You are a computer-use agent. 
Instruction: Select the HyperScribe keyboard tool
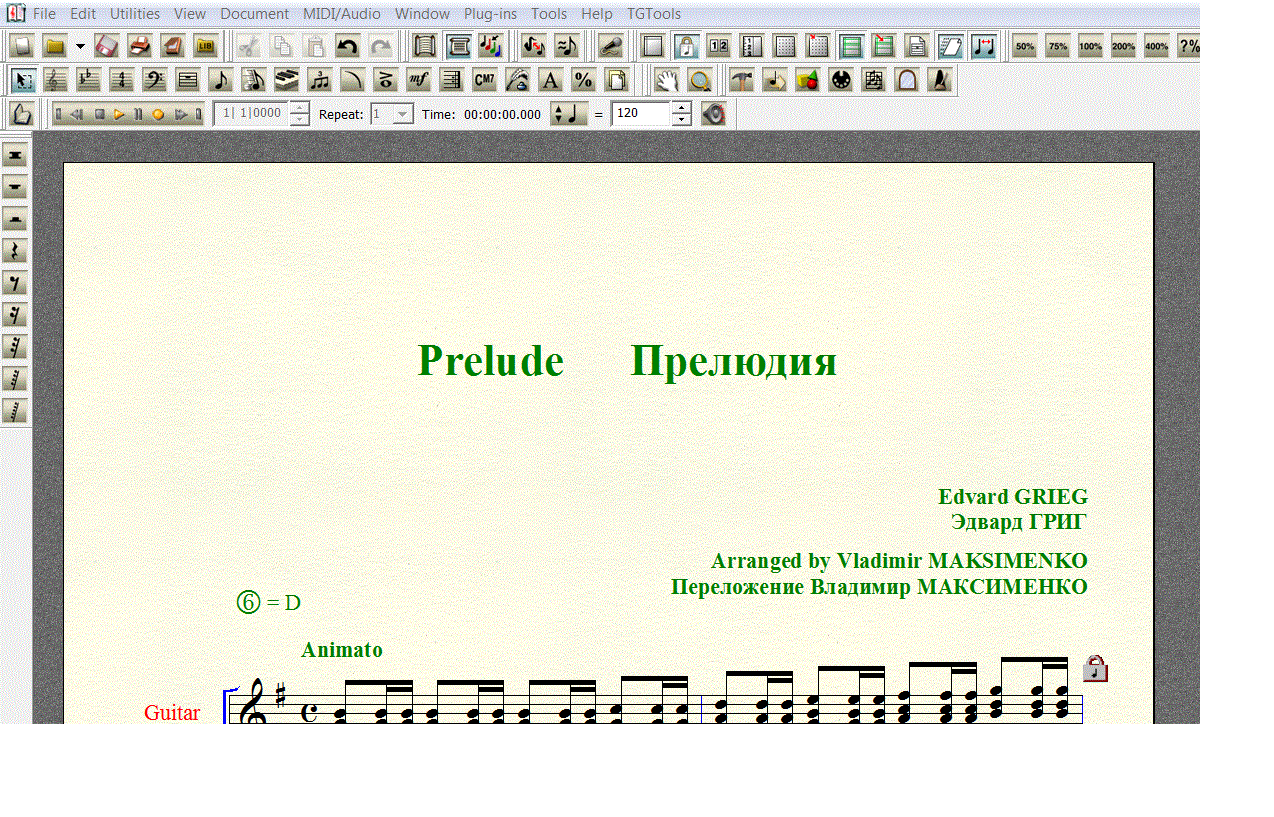287,80
